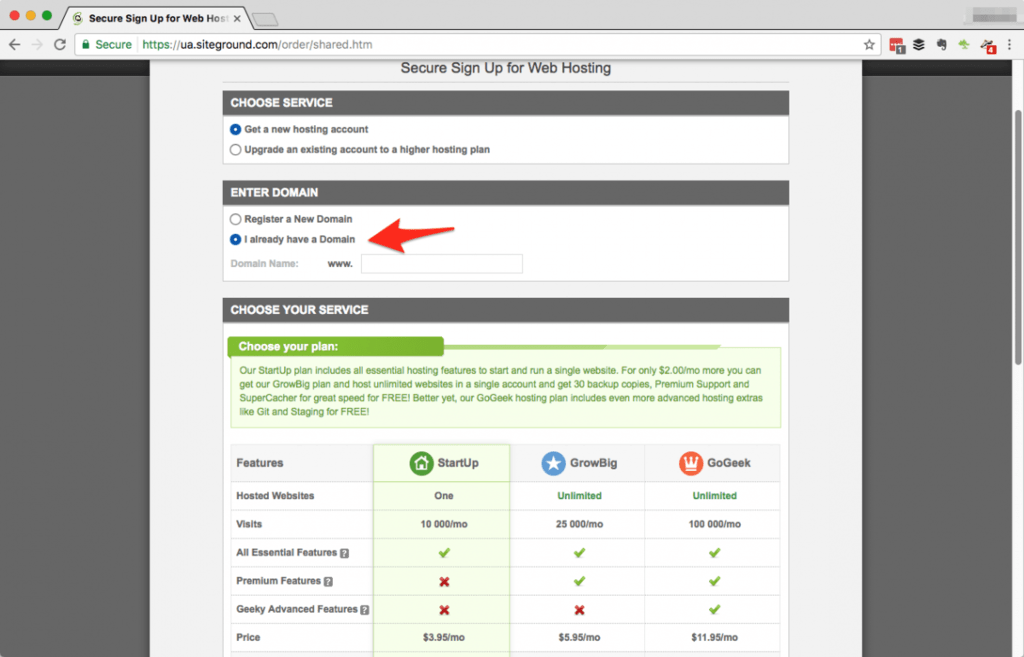Select Get a new hosting account

click(235, 129)
